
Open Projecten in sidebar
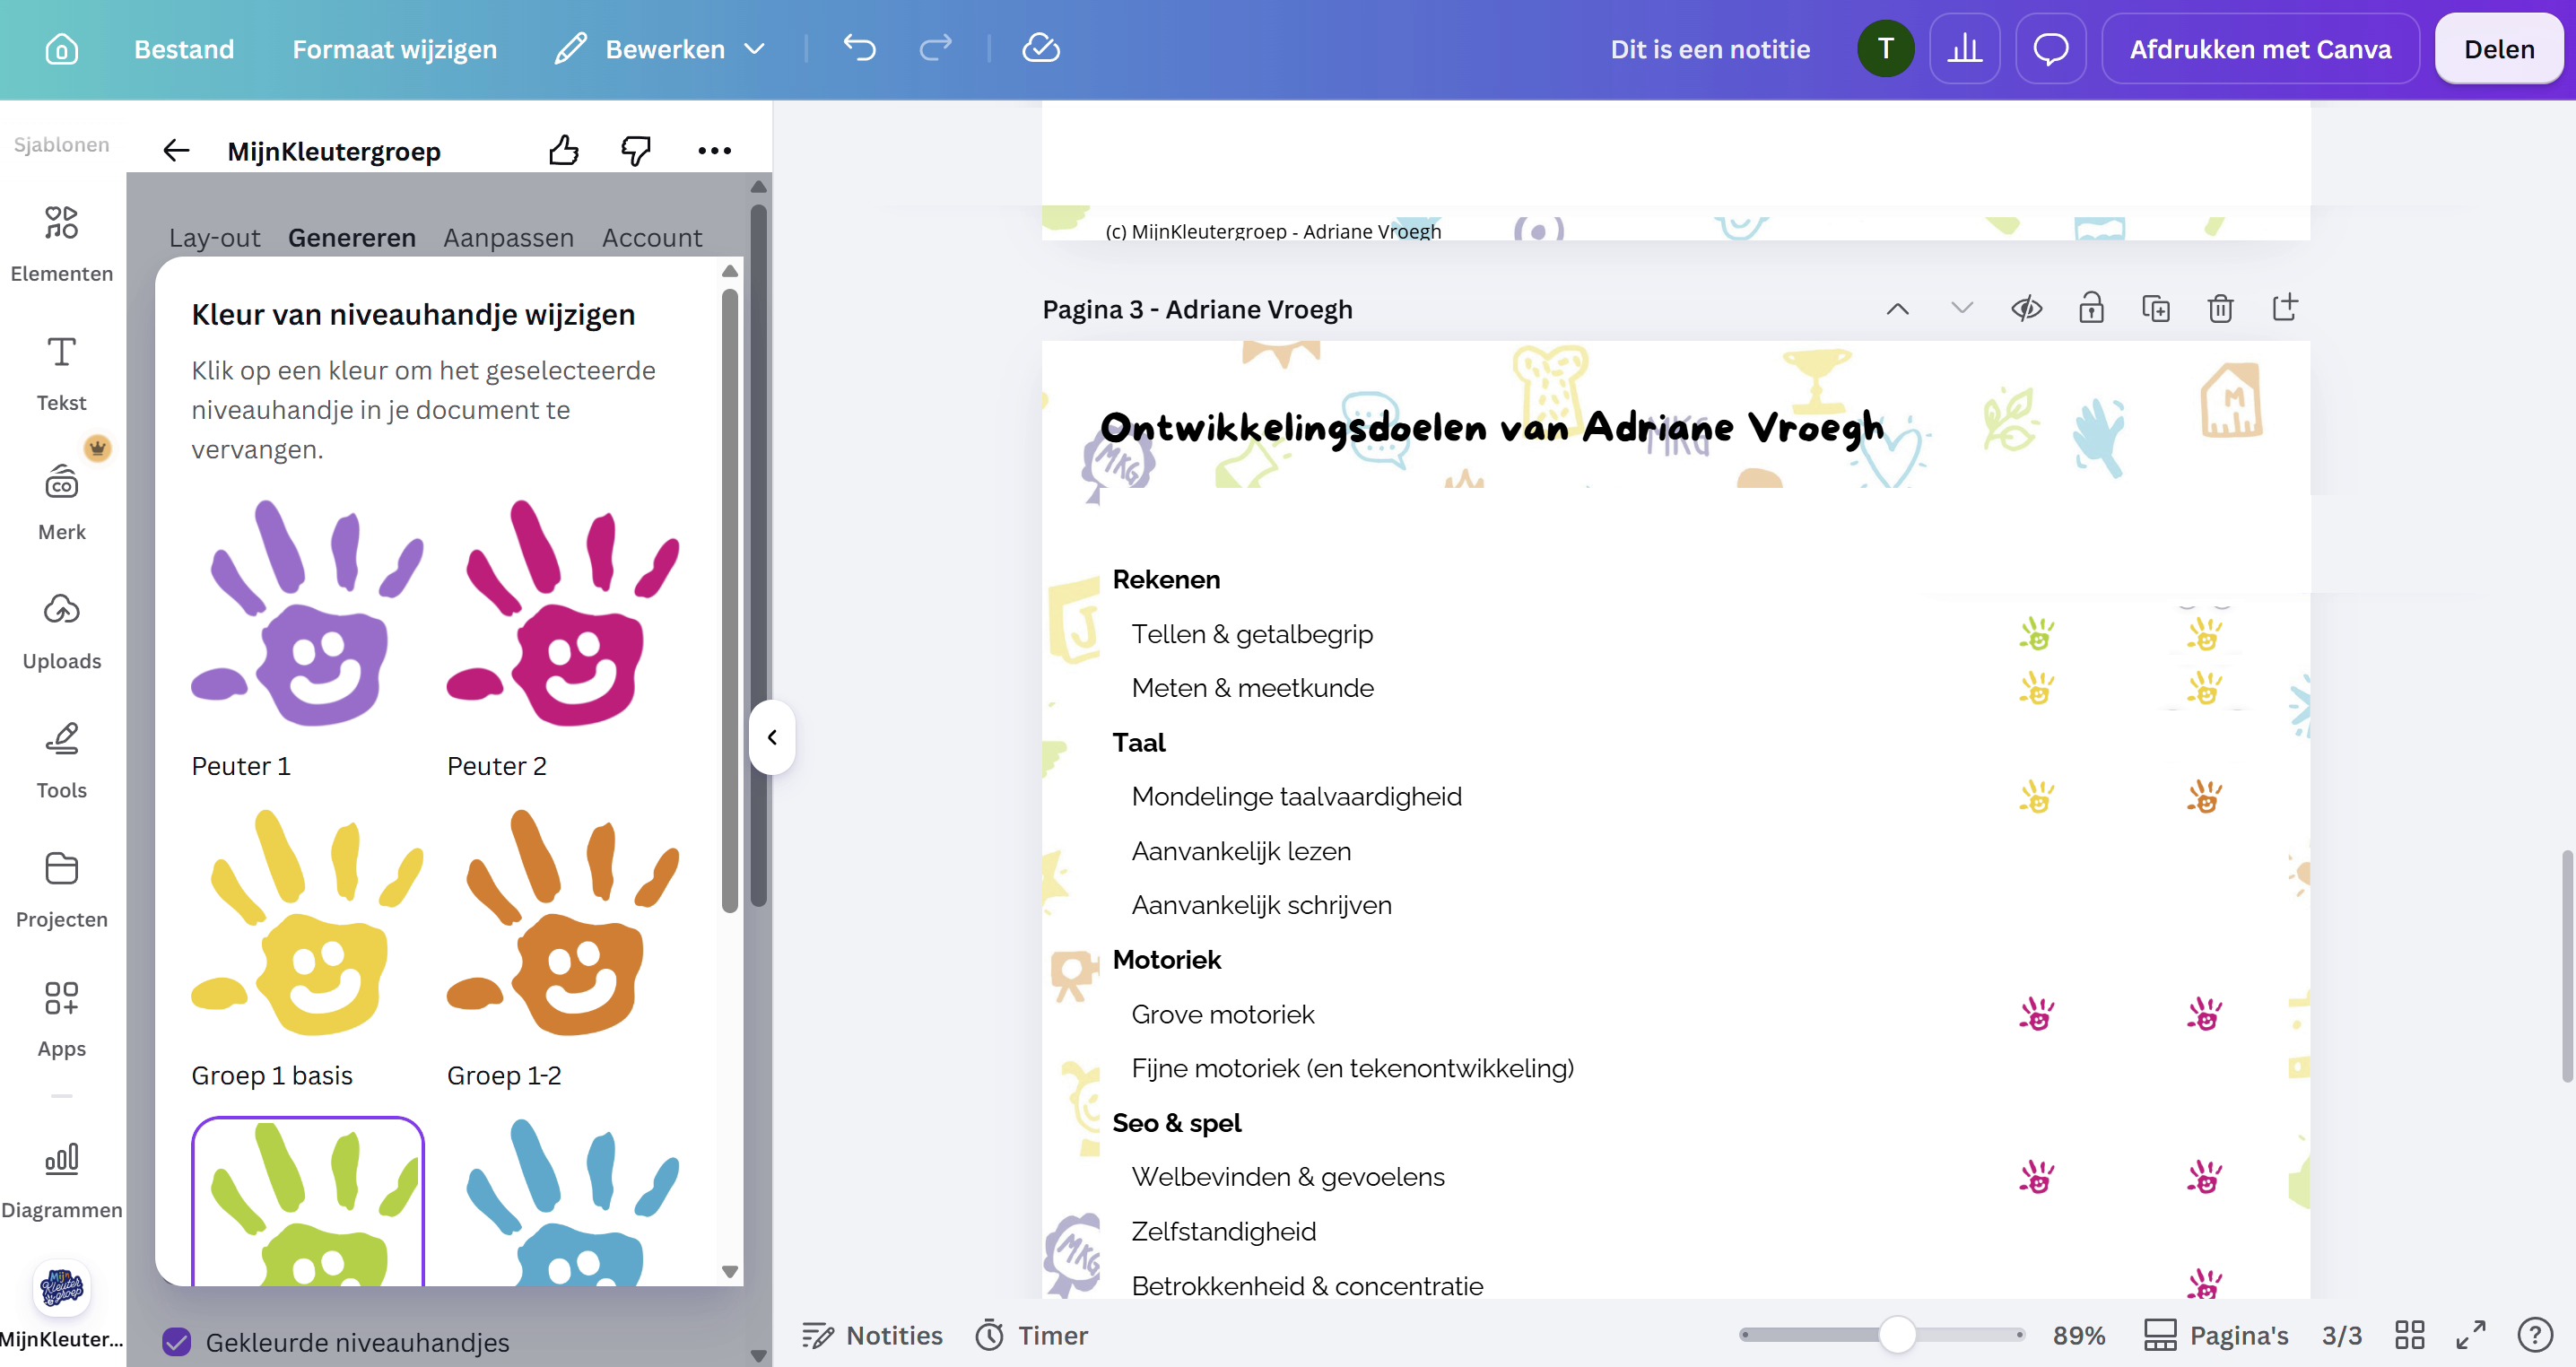click(62, 889)
